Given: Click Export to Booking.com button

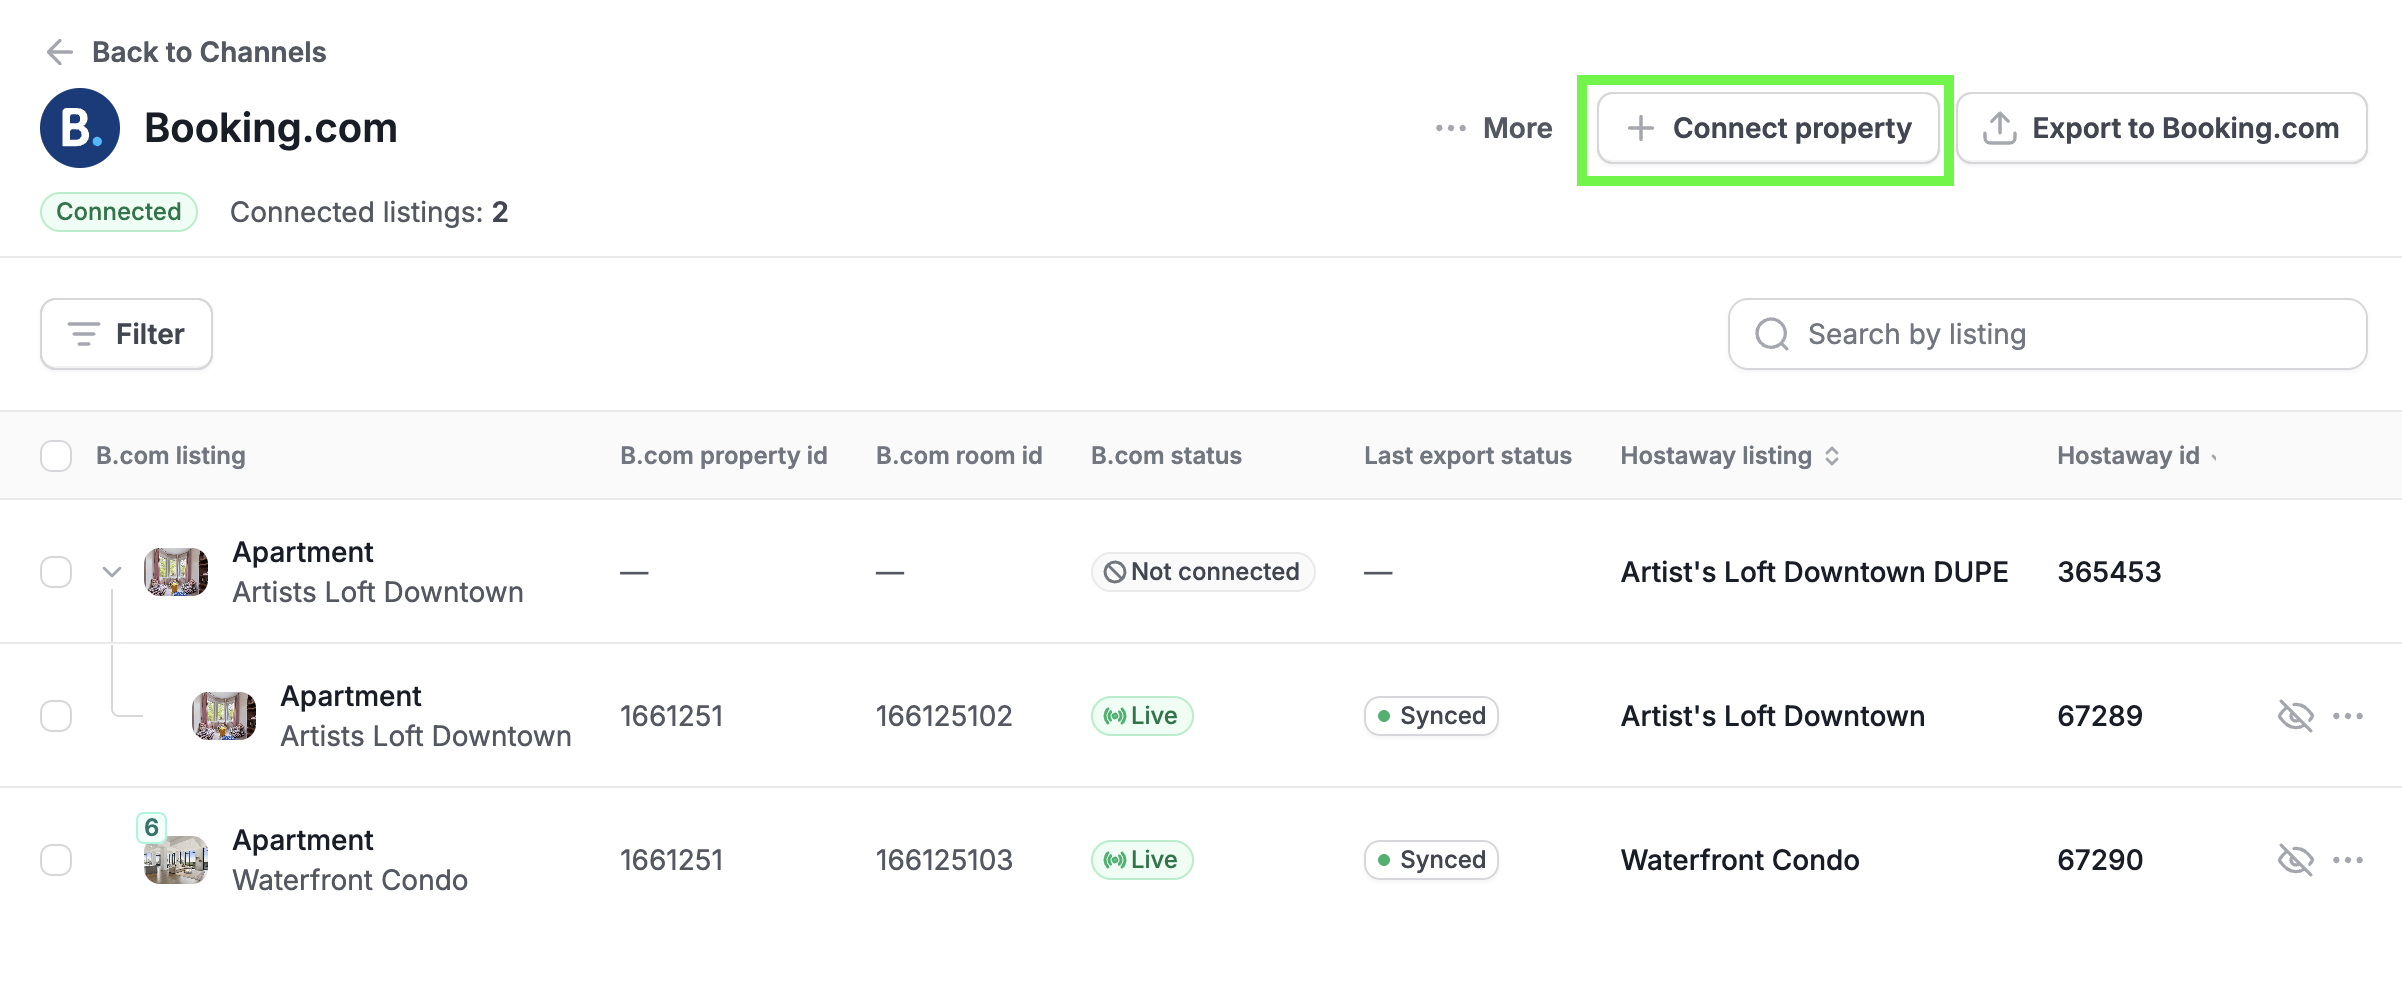Looking at the screenshot, I should click(x=2162, y=128).
